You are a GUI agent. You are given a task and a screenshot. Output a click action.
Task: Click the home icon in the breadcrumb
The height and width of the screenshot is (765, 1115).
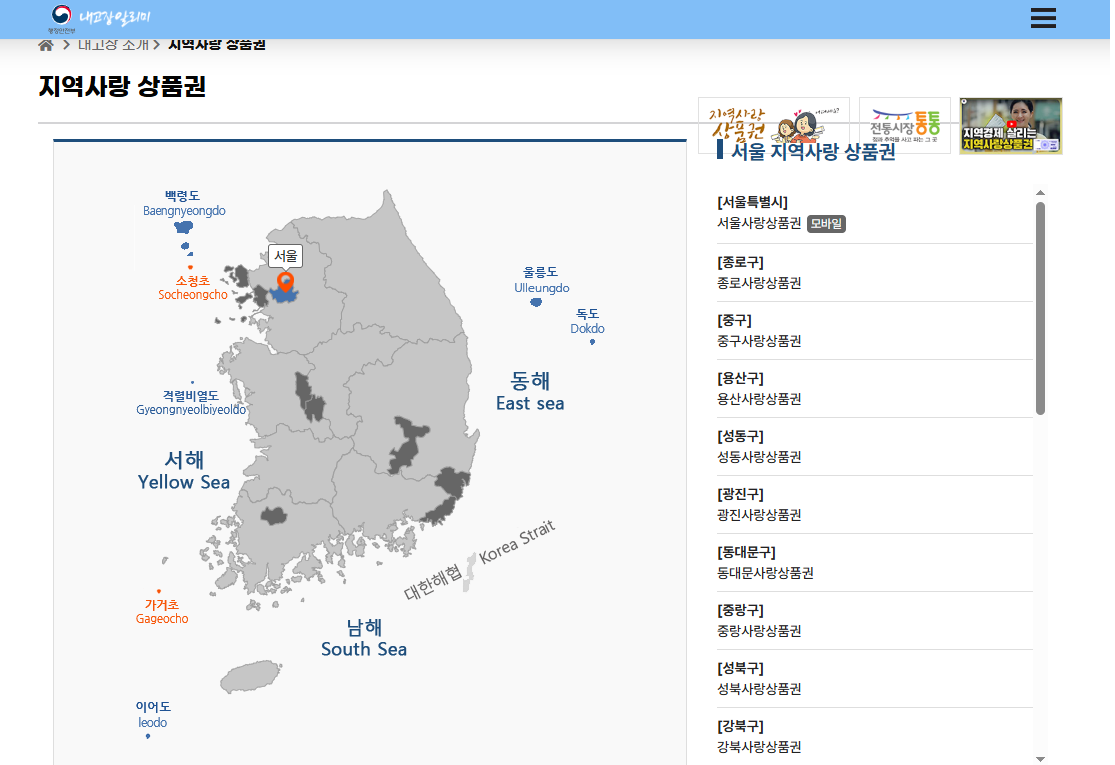point(44,44)
